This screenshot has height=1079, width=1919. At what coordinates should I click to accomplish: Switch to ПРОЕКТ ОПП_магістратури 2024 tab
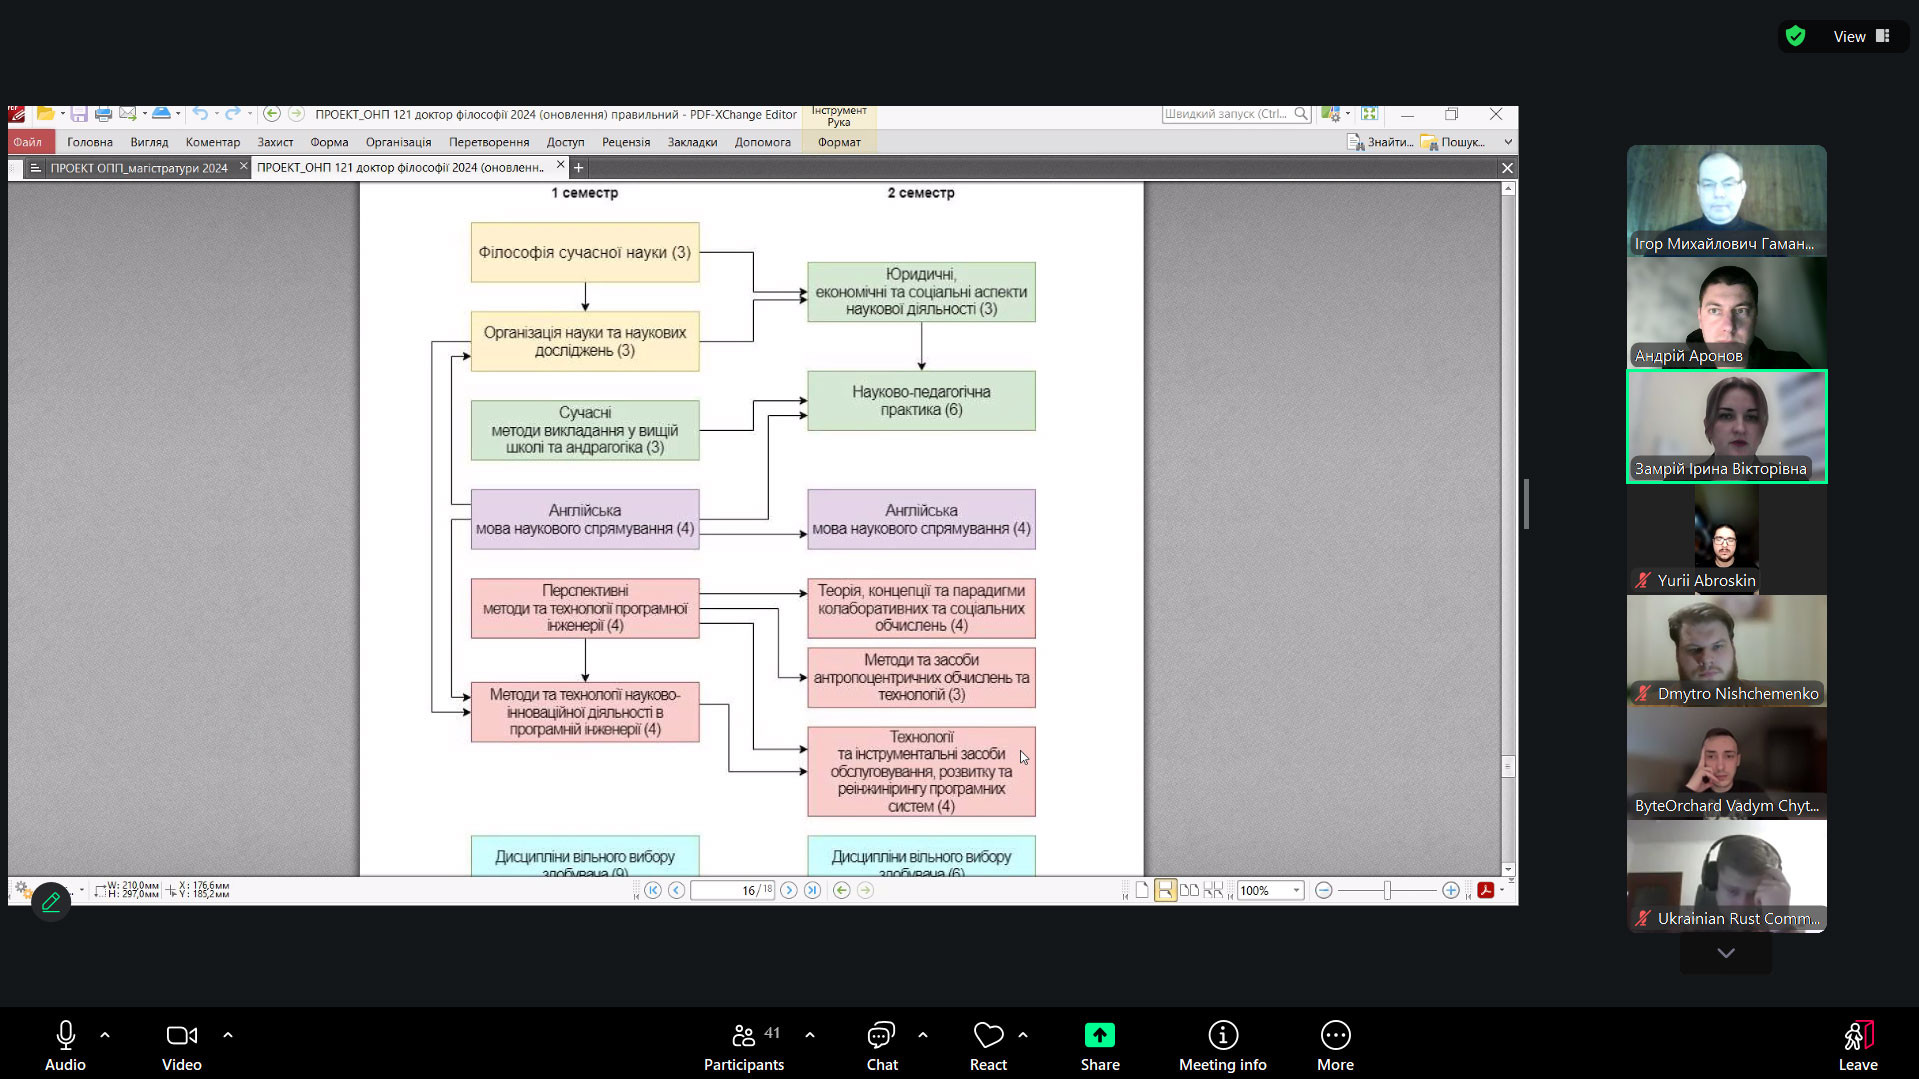tap(139, 168)
